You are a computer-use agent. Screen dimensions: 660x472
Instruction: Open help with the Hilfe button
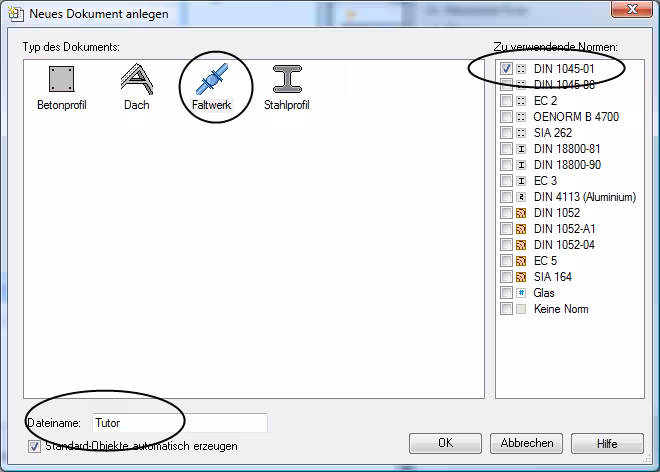(606, 443)
